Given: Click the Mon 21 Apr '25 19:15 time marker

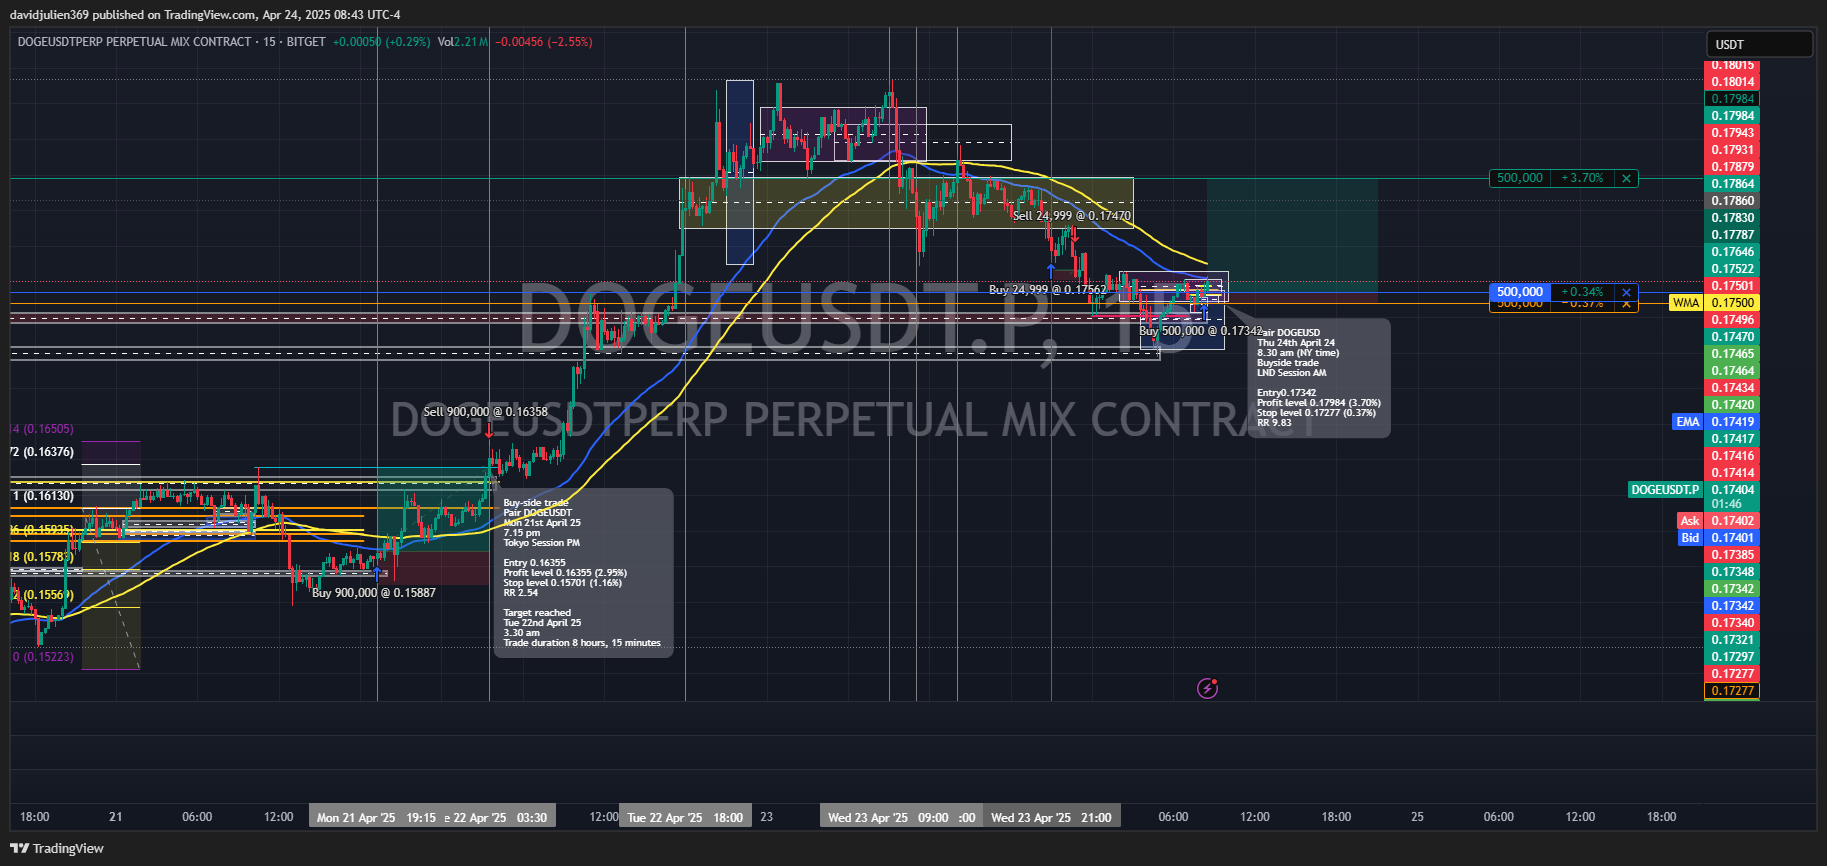Looking at the screenshot, I should tap(376, 817).
